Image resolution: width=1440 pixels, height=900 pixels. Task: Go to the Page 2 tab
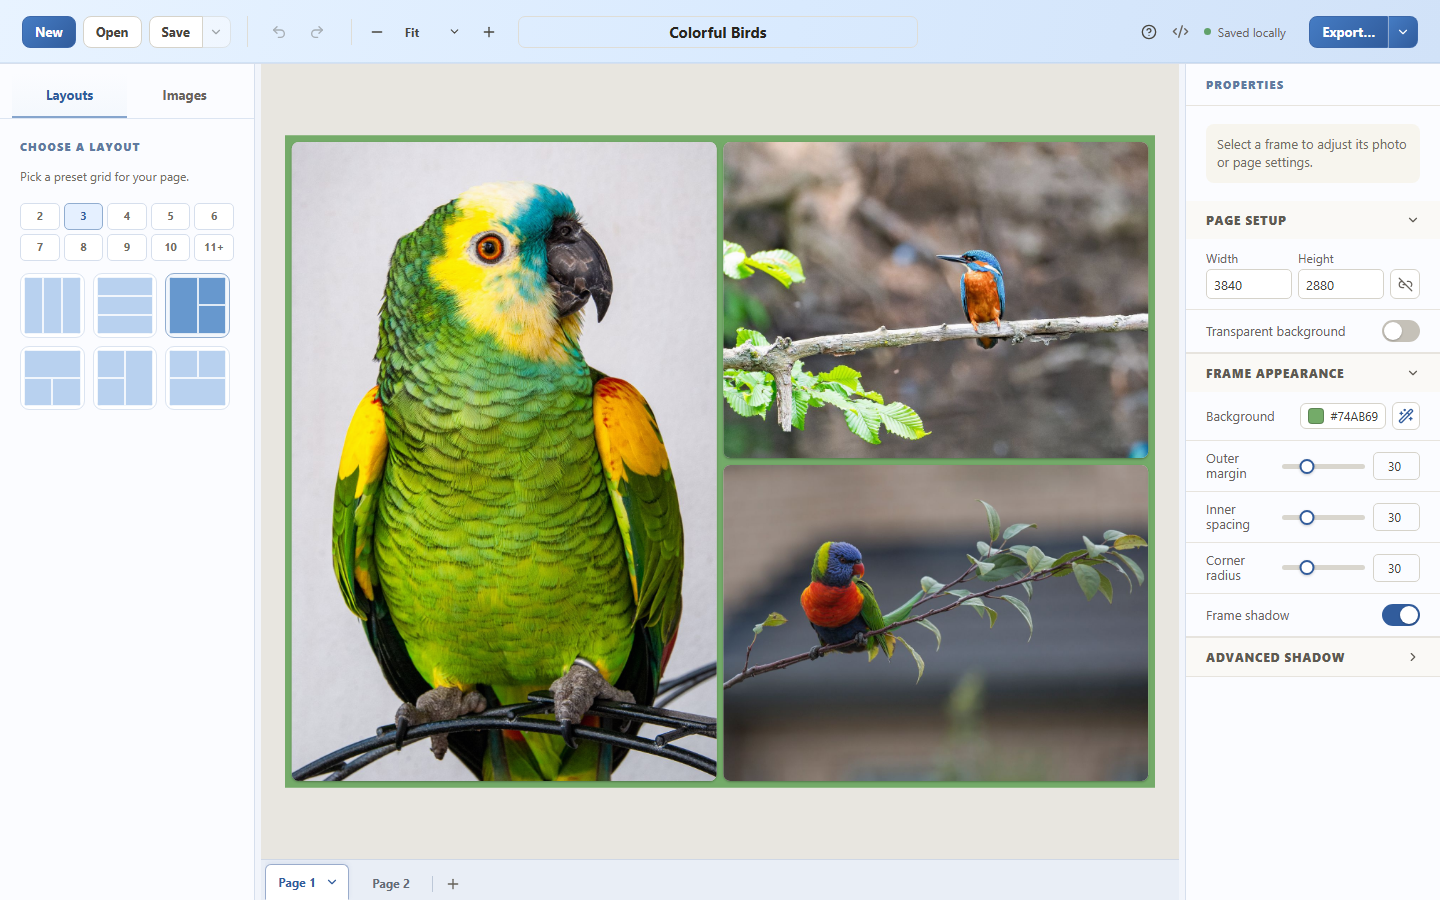coord(391,884)
